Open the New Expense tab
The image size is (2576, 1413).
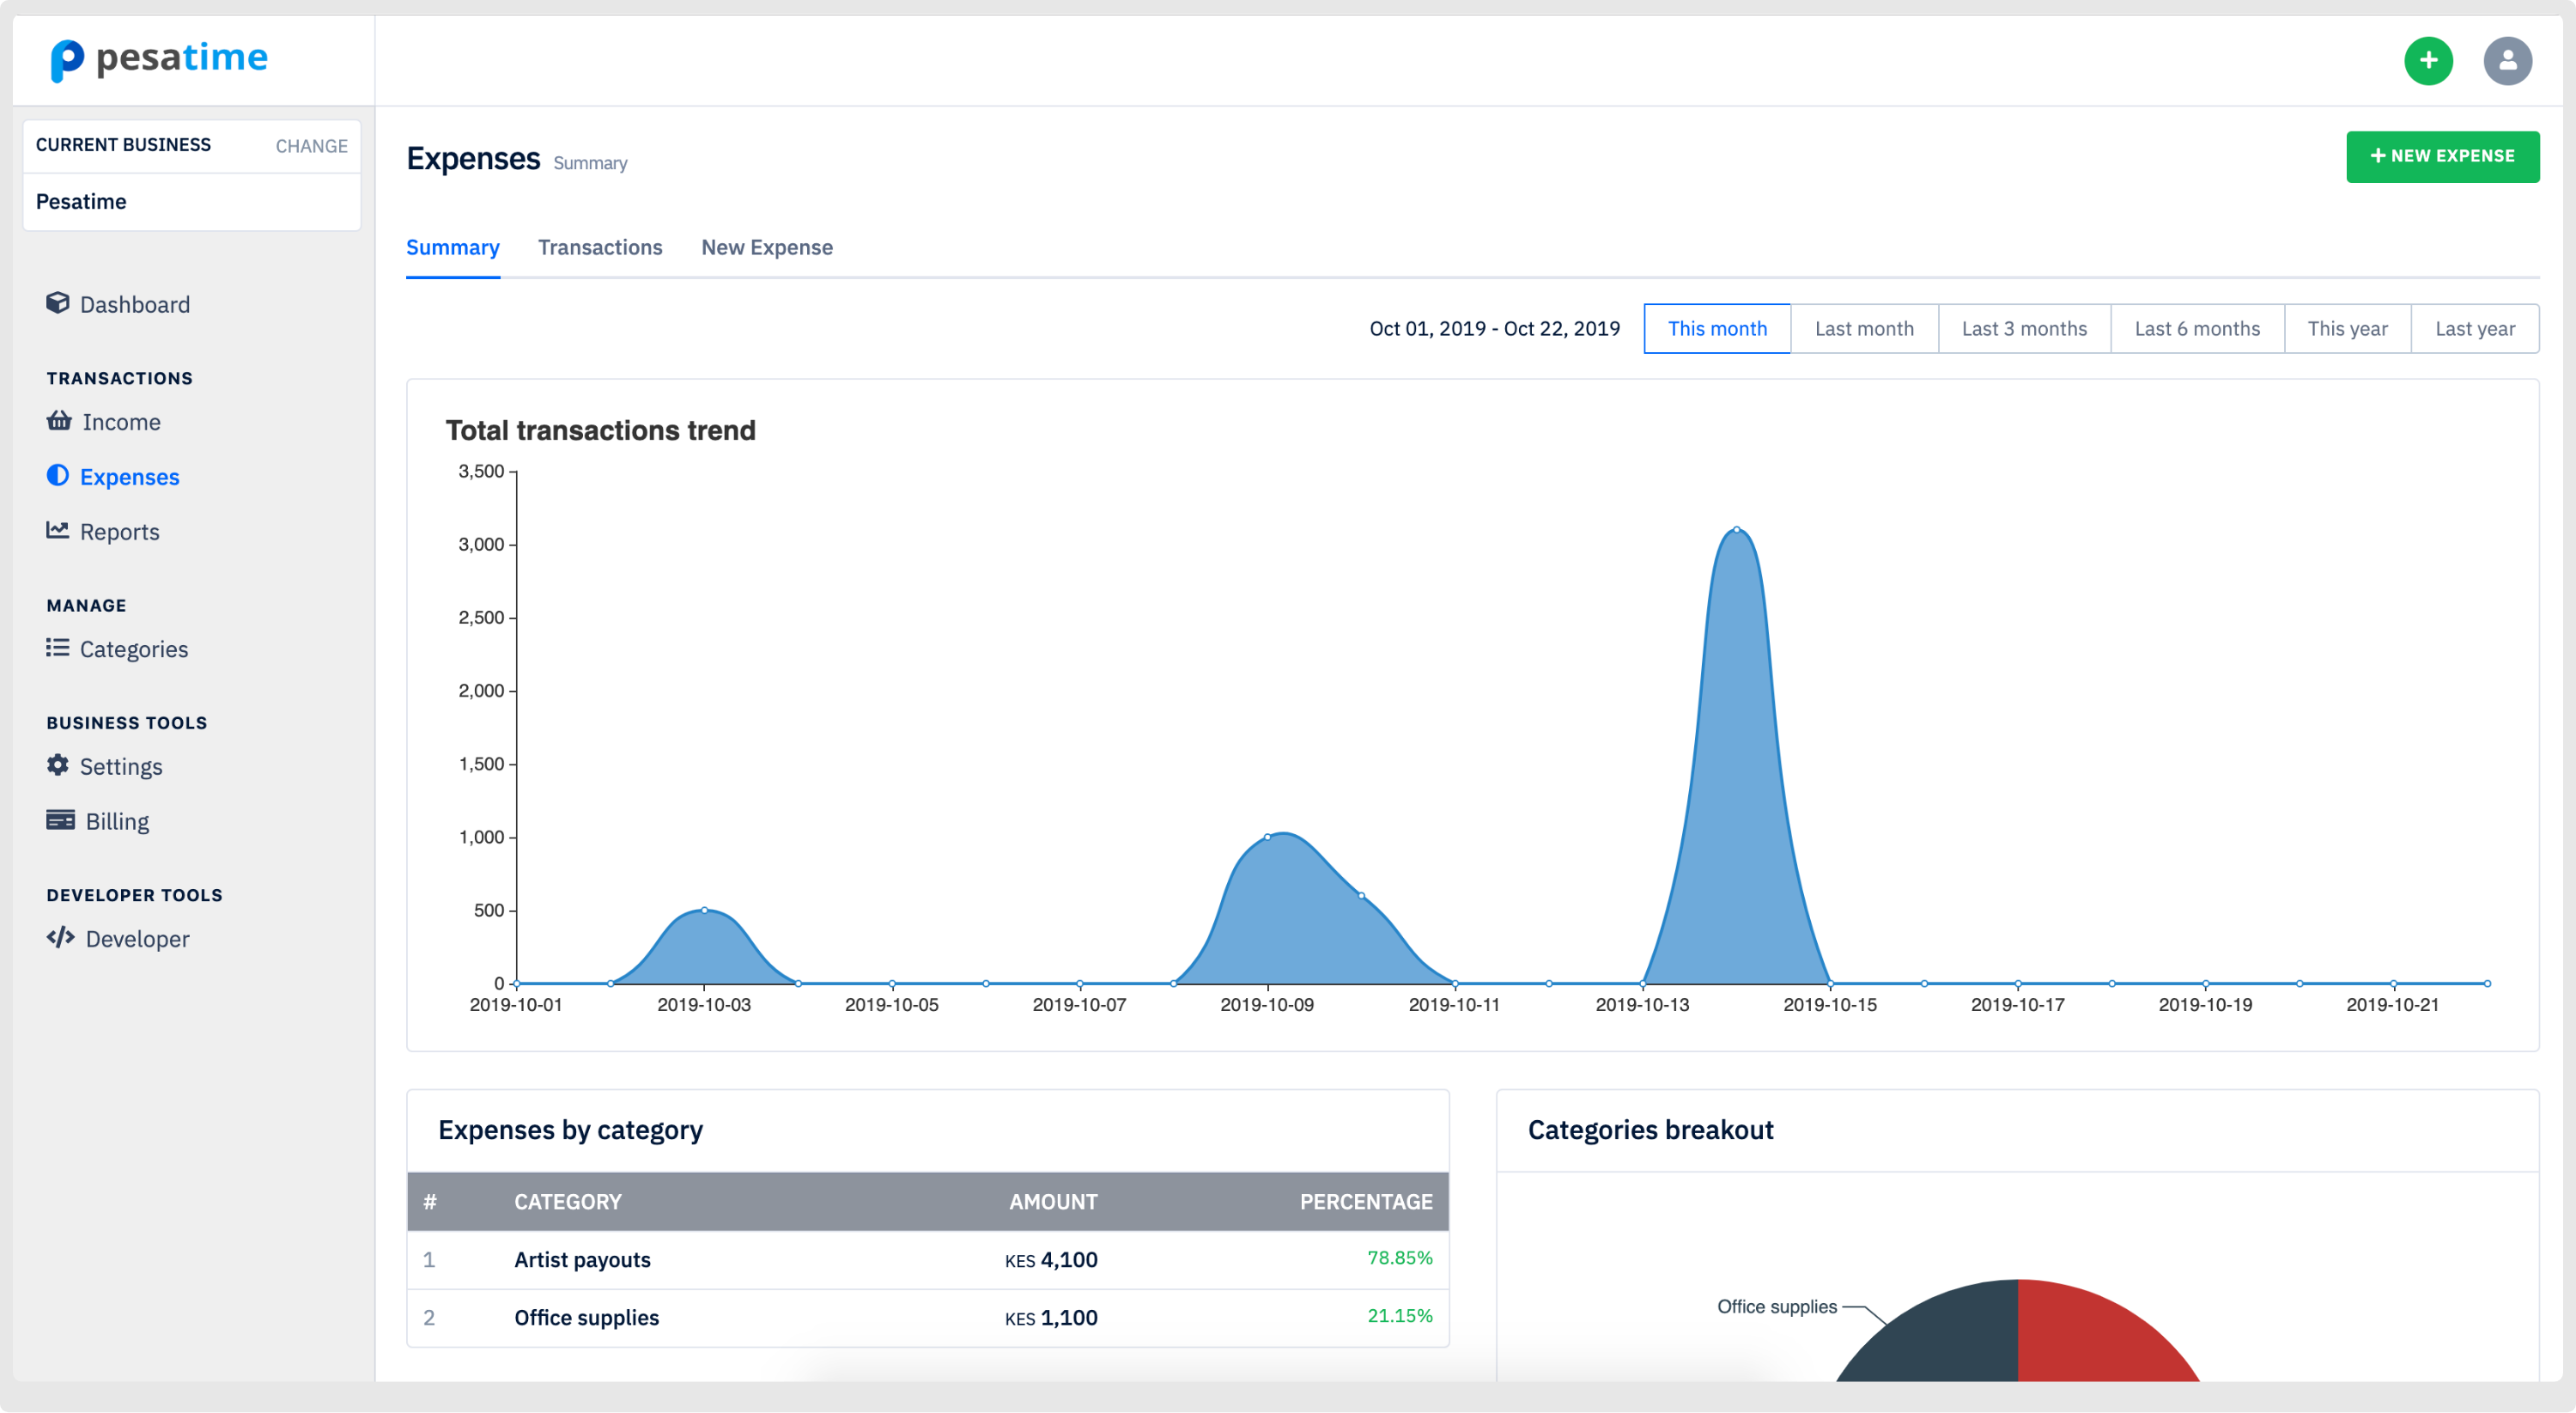click(766, 247)
